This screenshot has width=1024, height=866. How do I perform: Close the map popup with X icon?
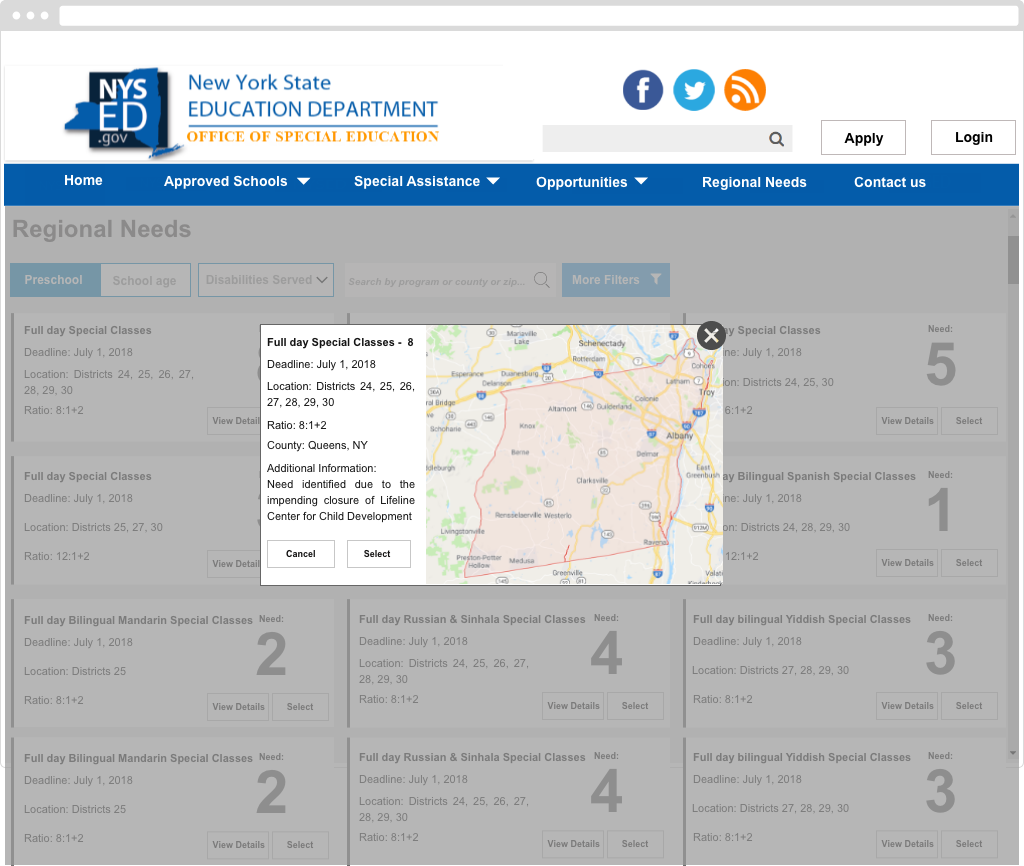point(711,335)
